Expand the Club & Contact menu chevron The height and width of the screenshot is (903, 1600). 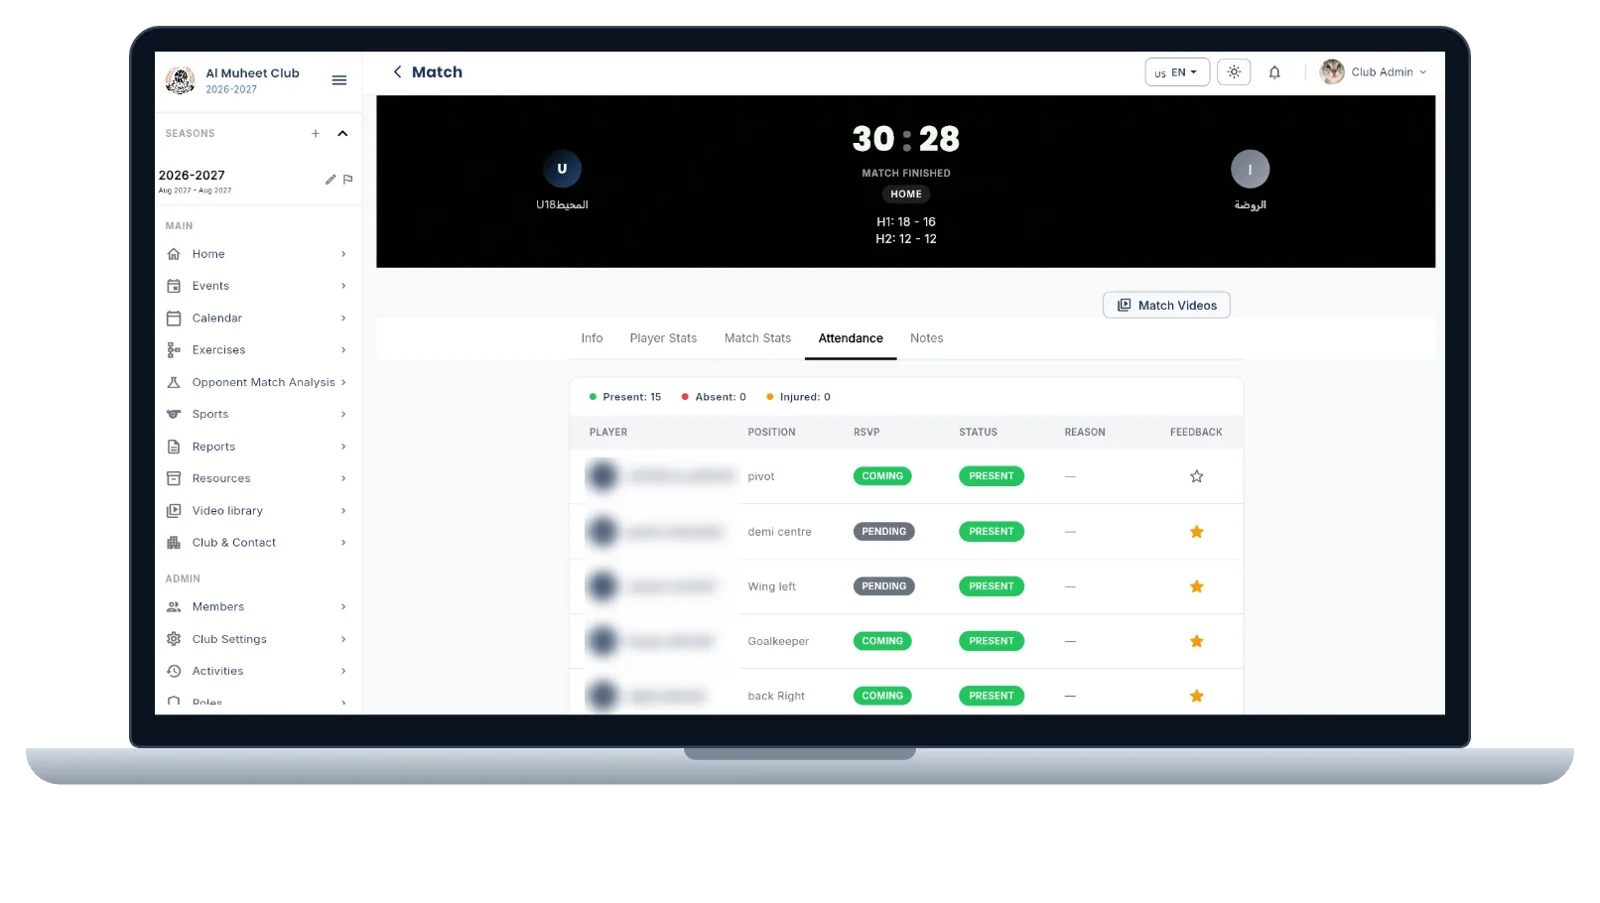[x=343, y=543]
